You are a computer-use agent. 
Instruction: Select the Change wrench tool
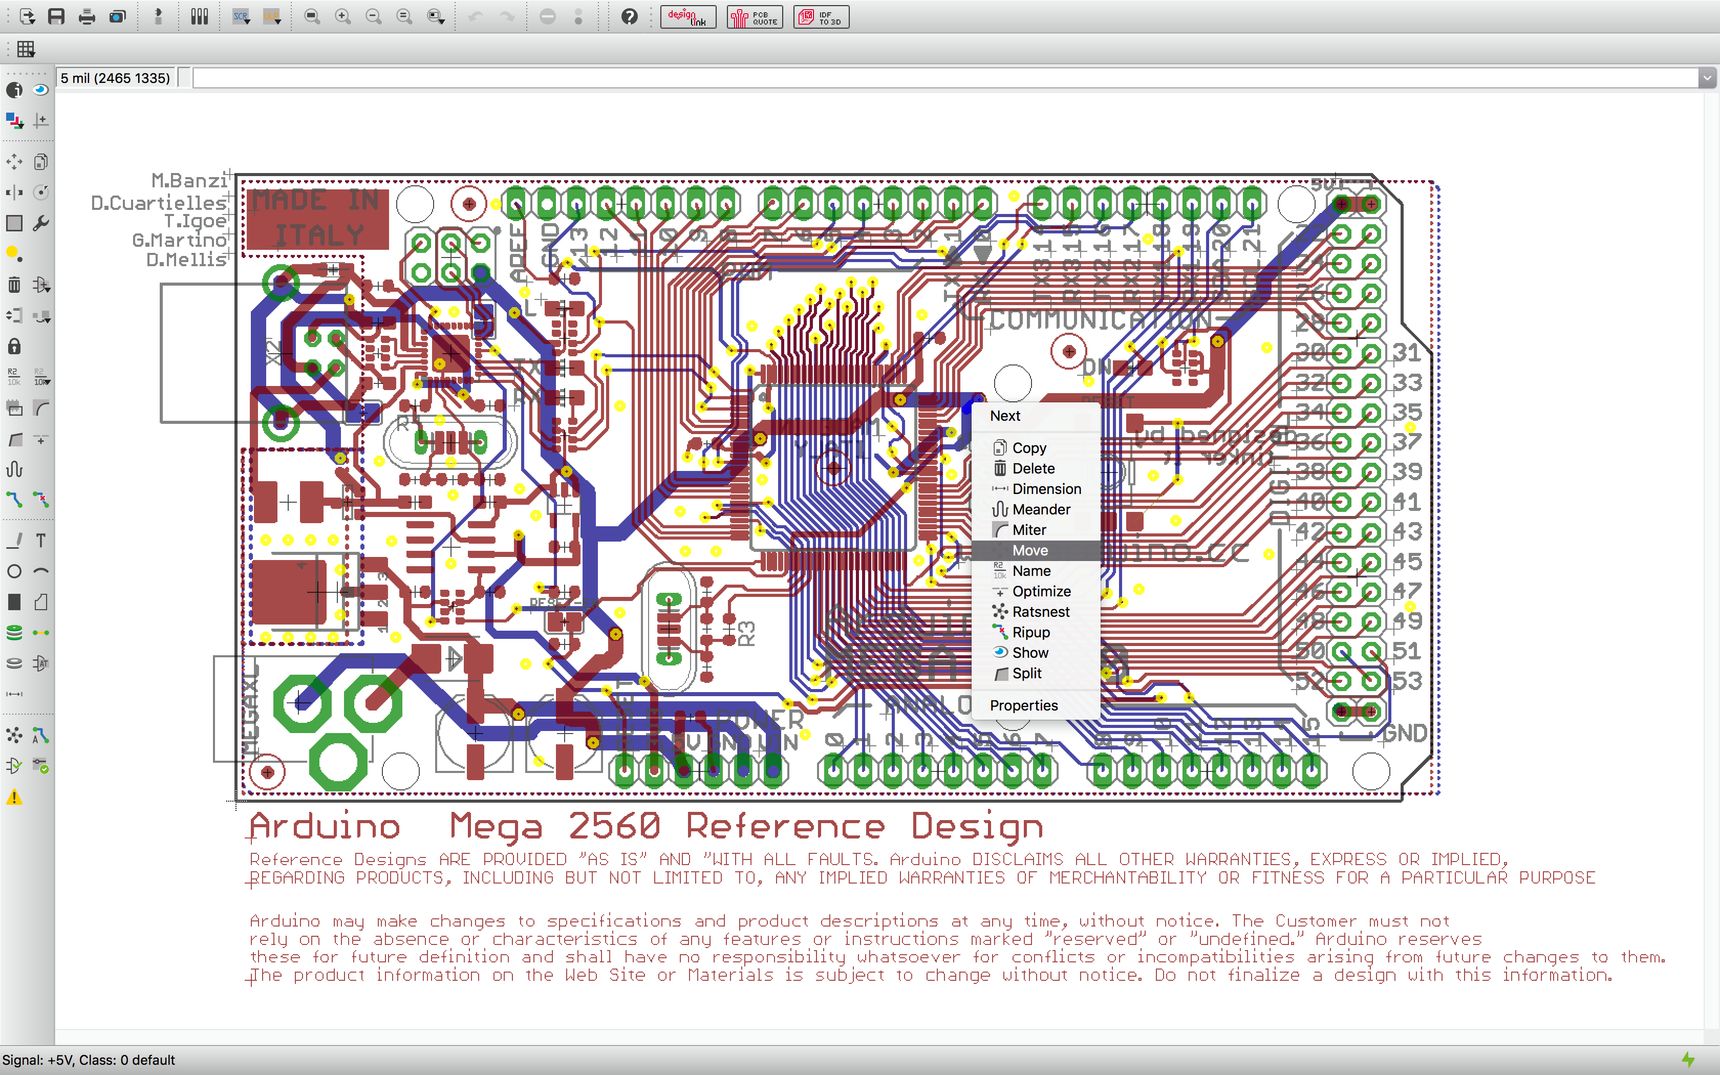coord(40,223)
